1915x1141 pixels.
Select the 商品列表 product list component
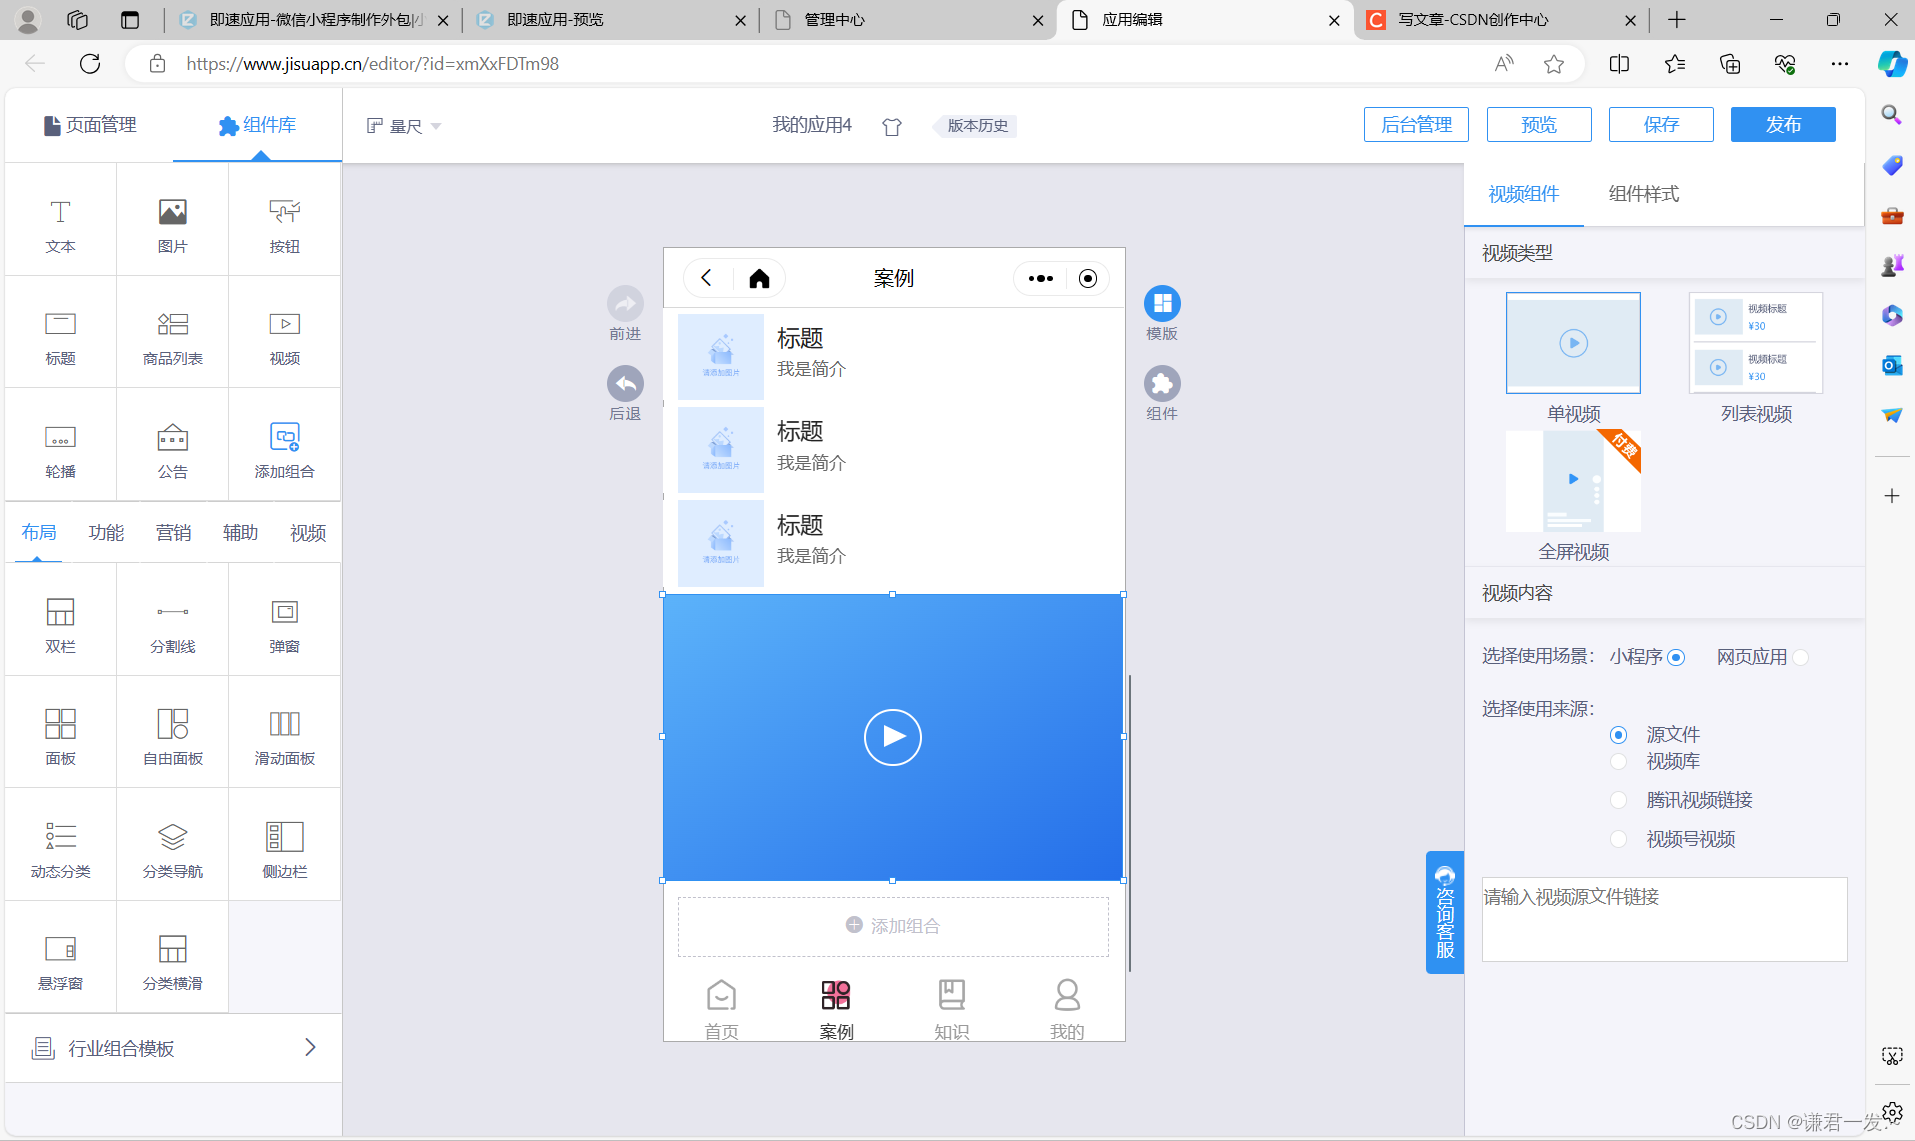tap(172, 336)
